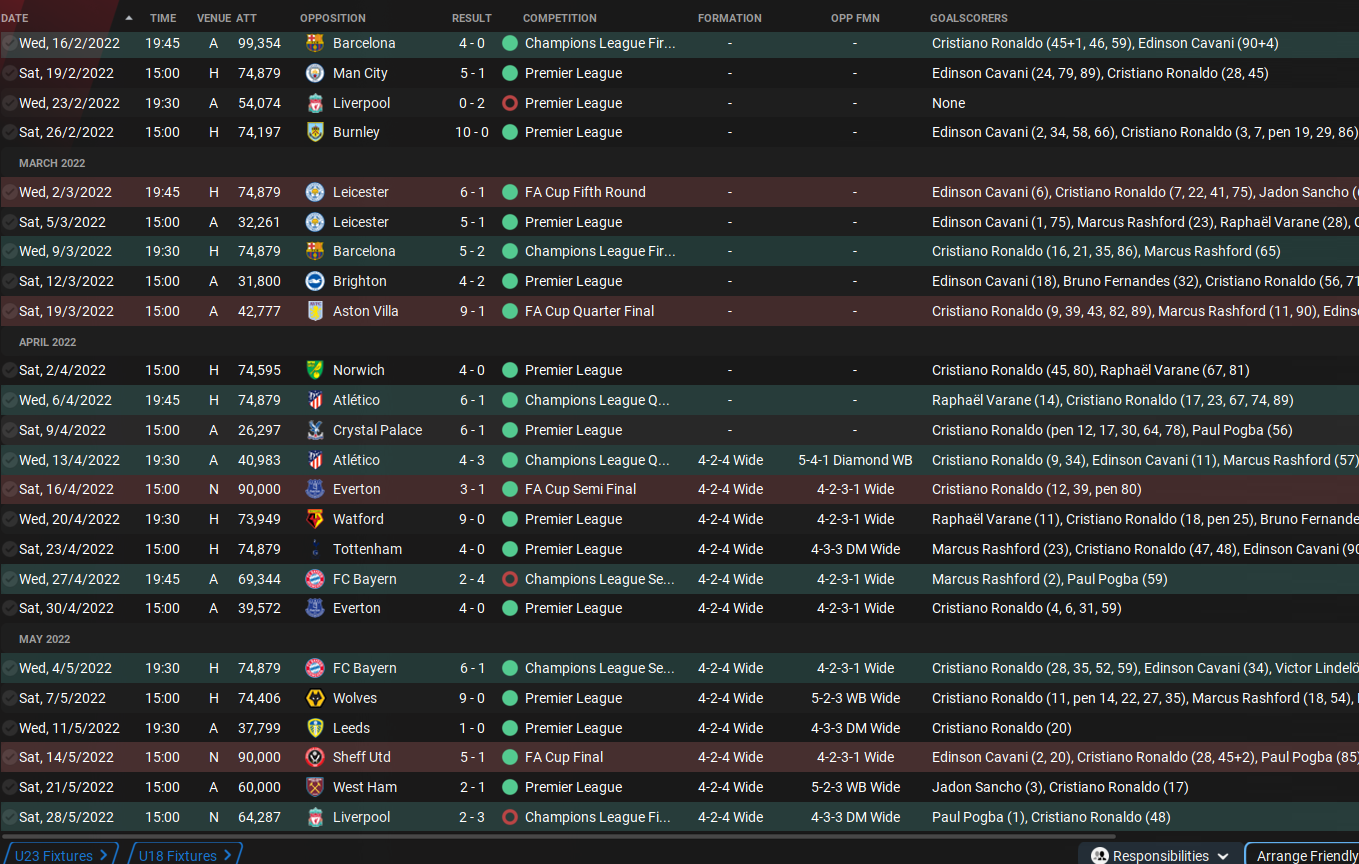
Task: Toggle the checkmark on the 2/4/2022 Norwich row
Action: pyautogui.click(x=9, y=370)
